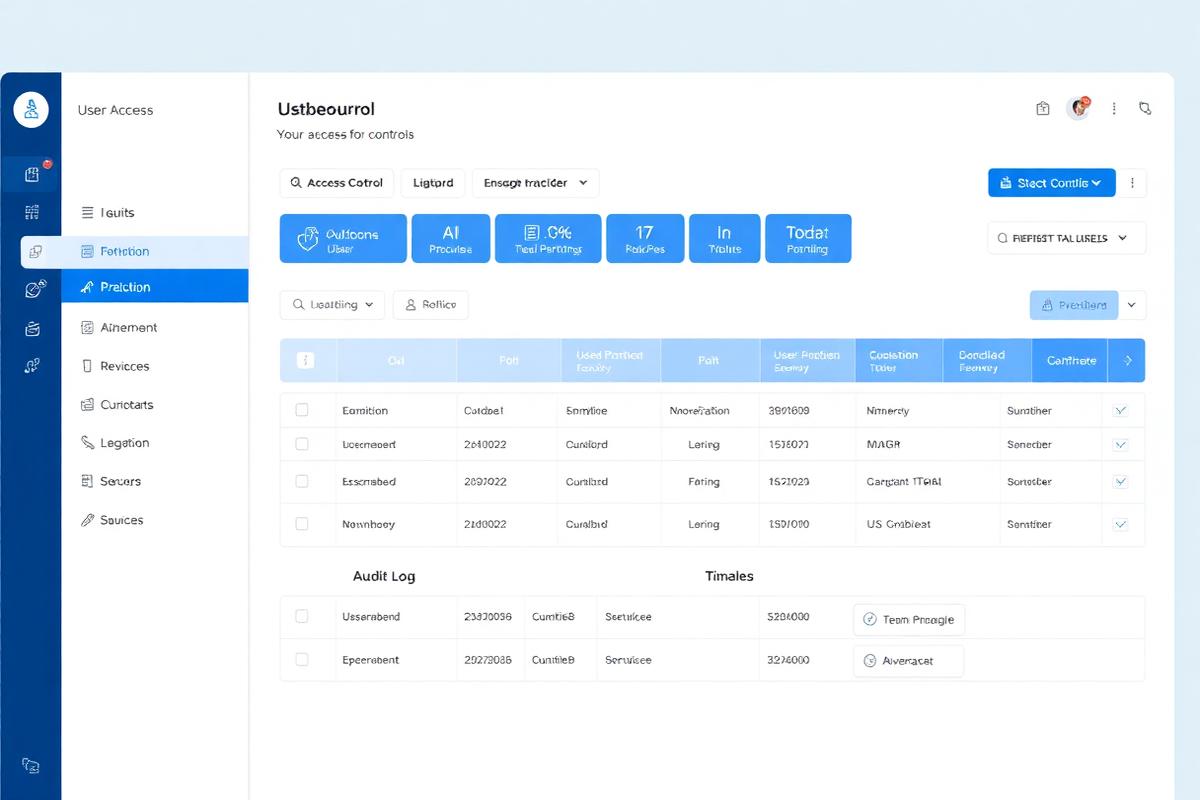Click the Team Prnagle button

(909, 619)
